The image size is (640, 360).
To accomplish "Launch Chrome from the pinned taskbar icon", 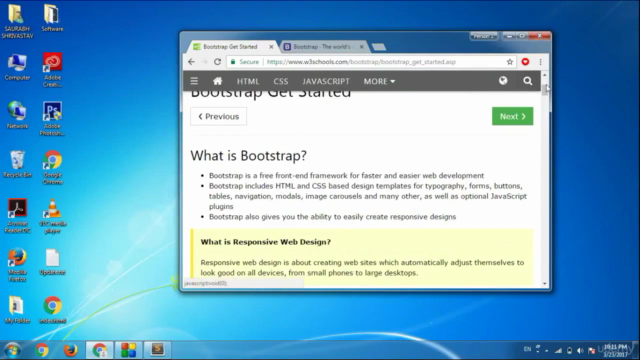I will click(42, 350).
